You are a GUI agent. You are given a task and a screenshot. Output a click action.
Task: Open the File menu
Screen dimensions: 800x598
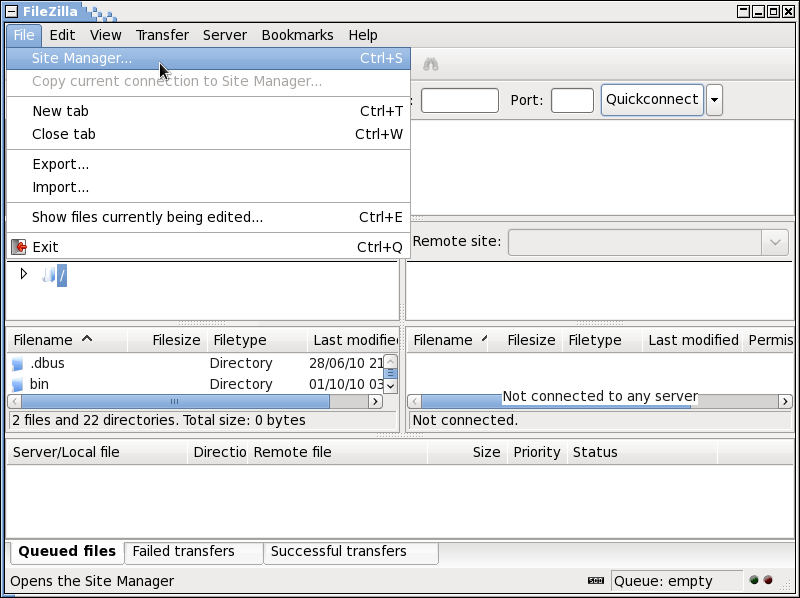23,35
